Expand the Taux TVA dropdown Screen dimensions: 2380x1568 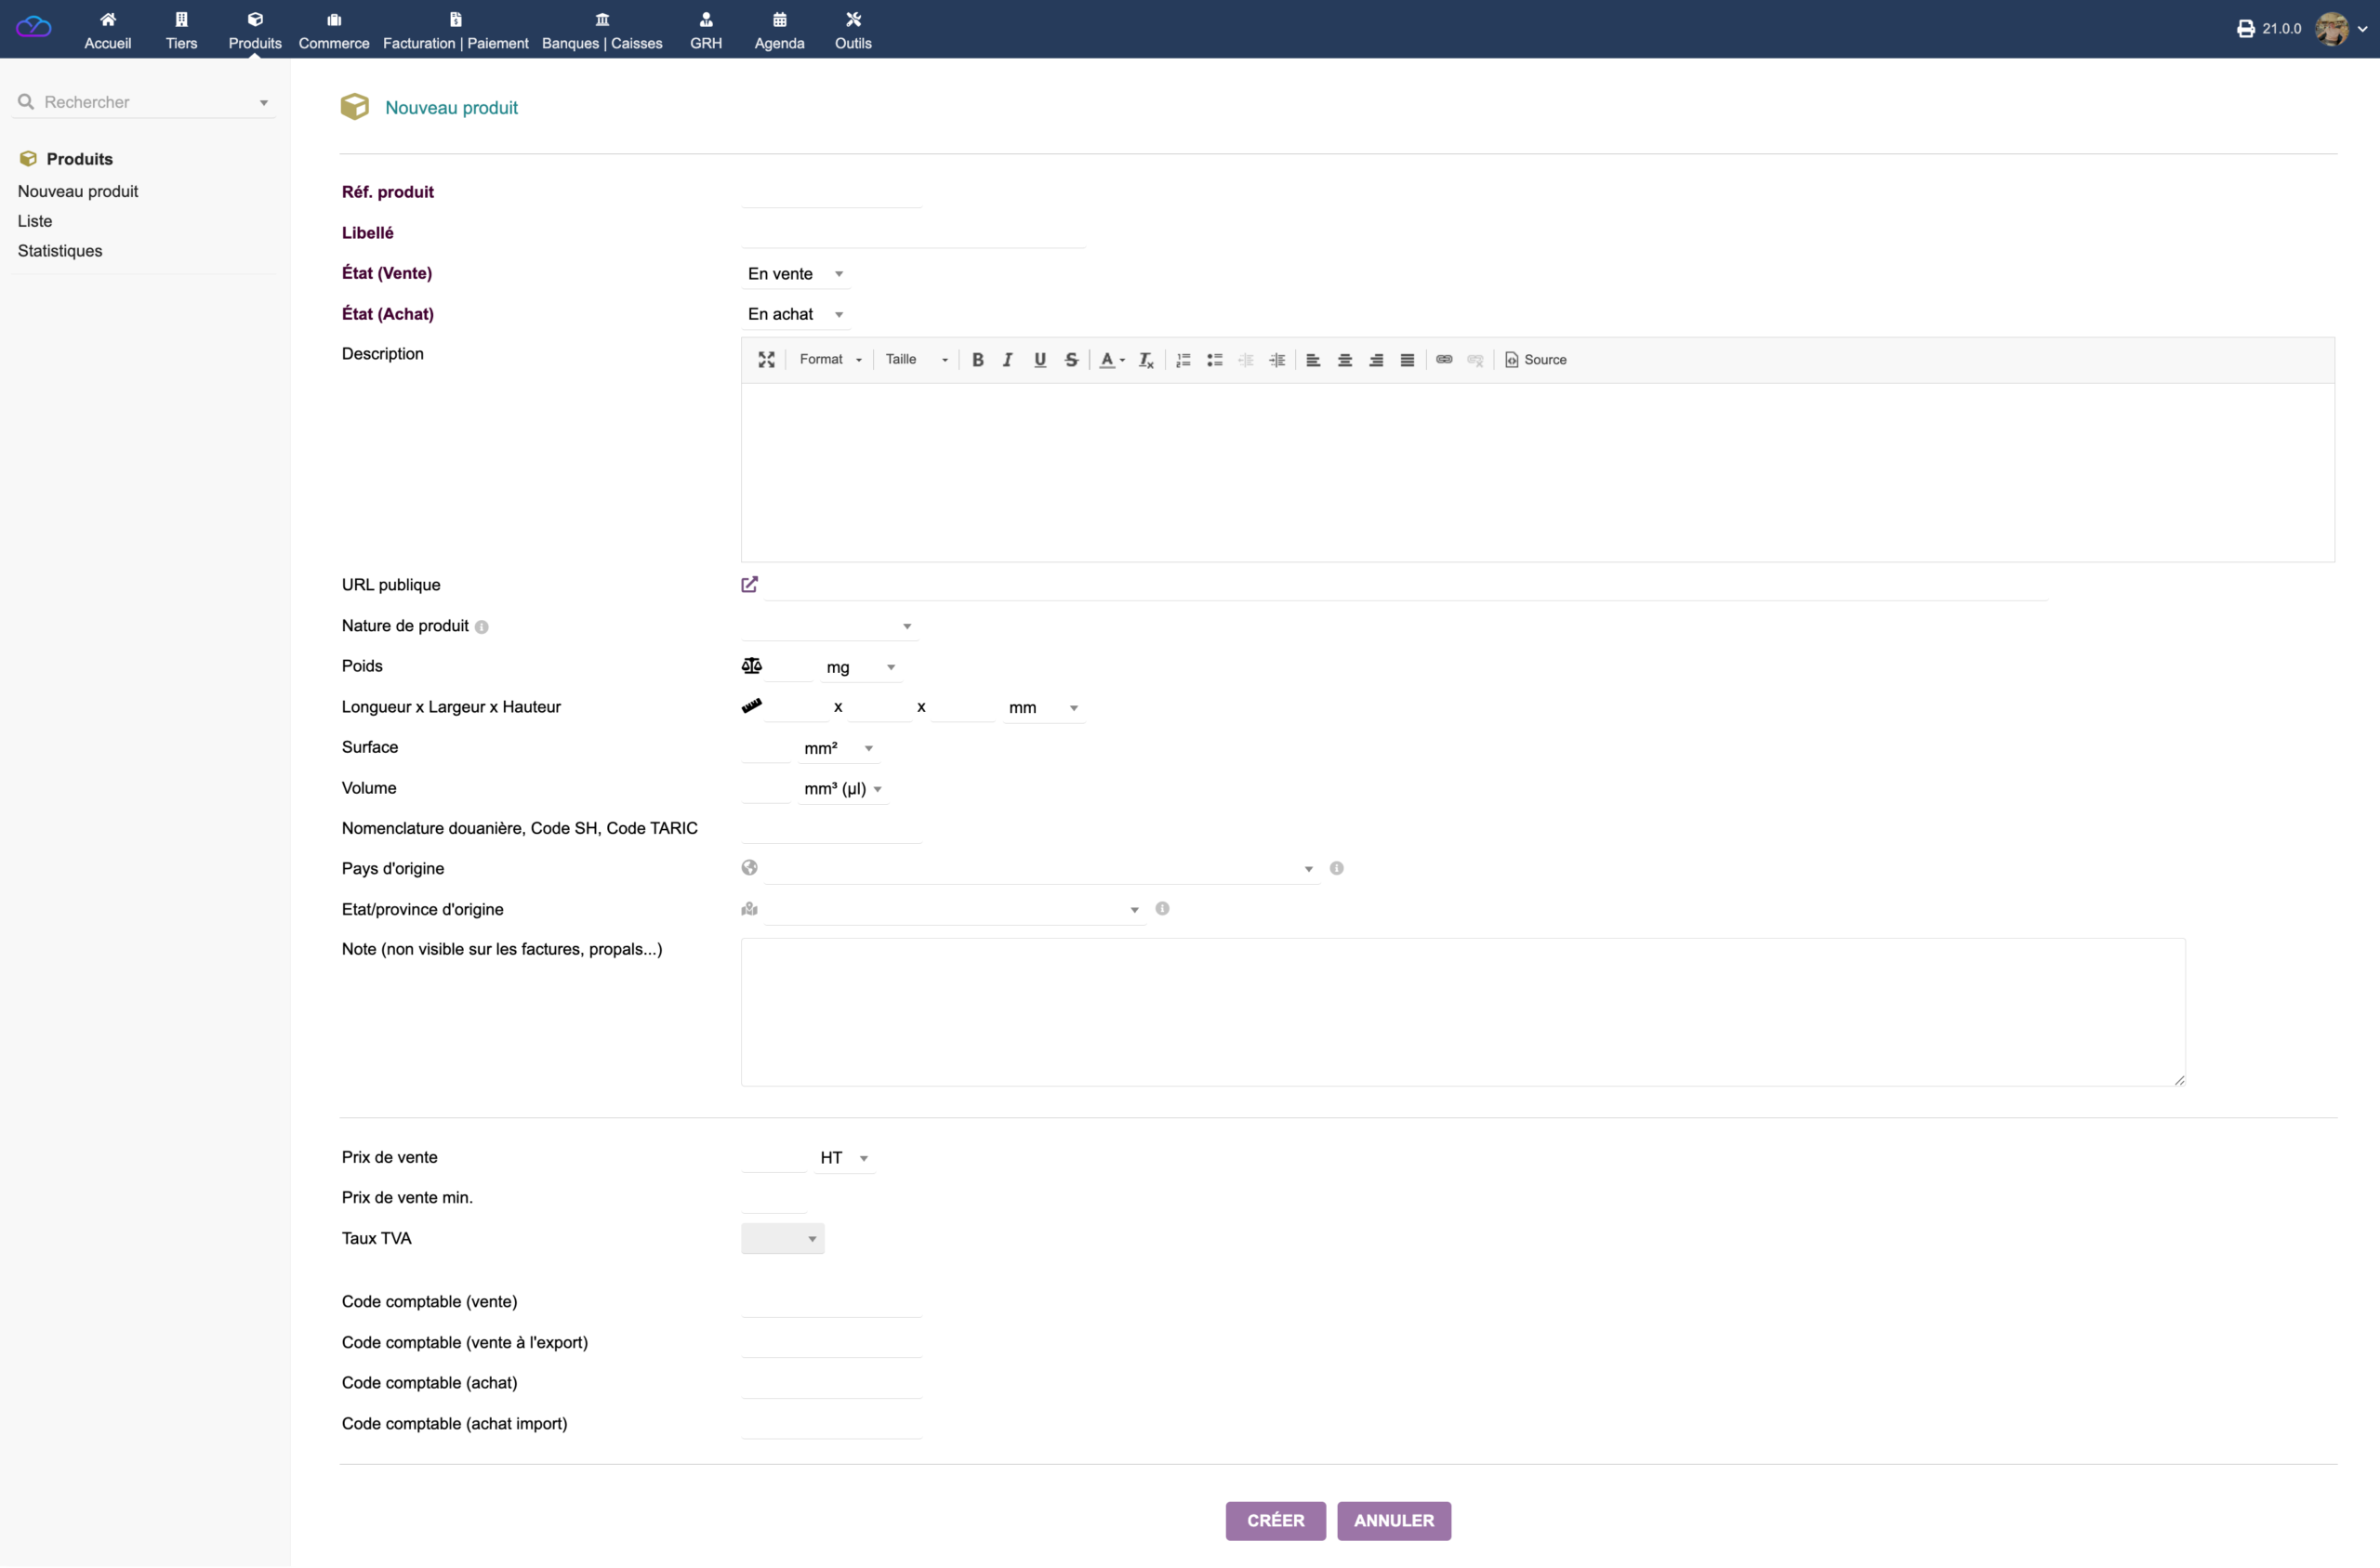tap(782, 1239)
